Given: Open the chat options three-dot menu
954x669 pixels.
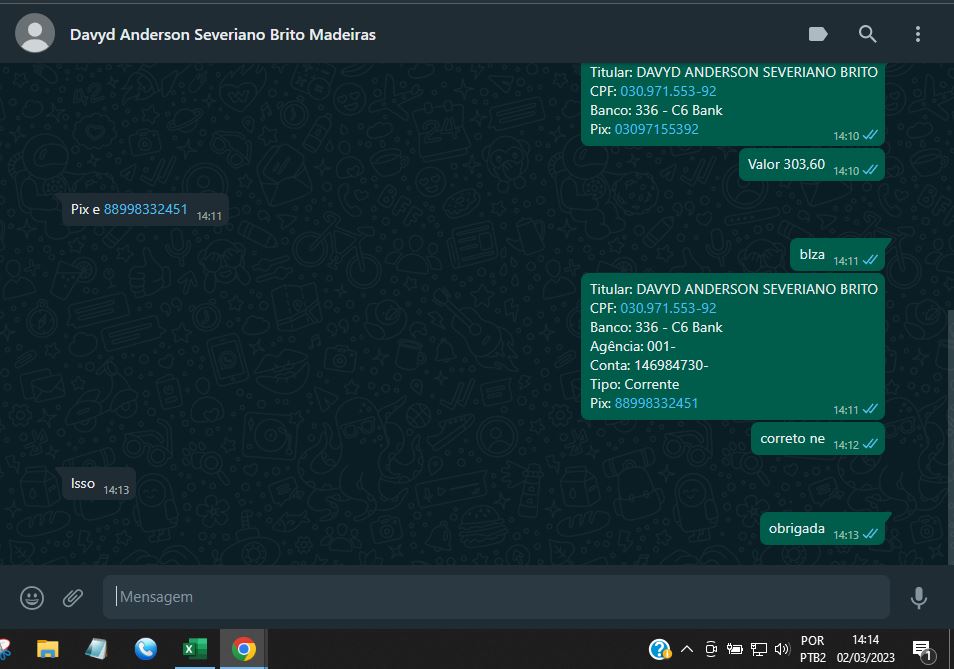Looking at the screenshot, I should pyautogui.click(x=917, y=34).
